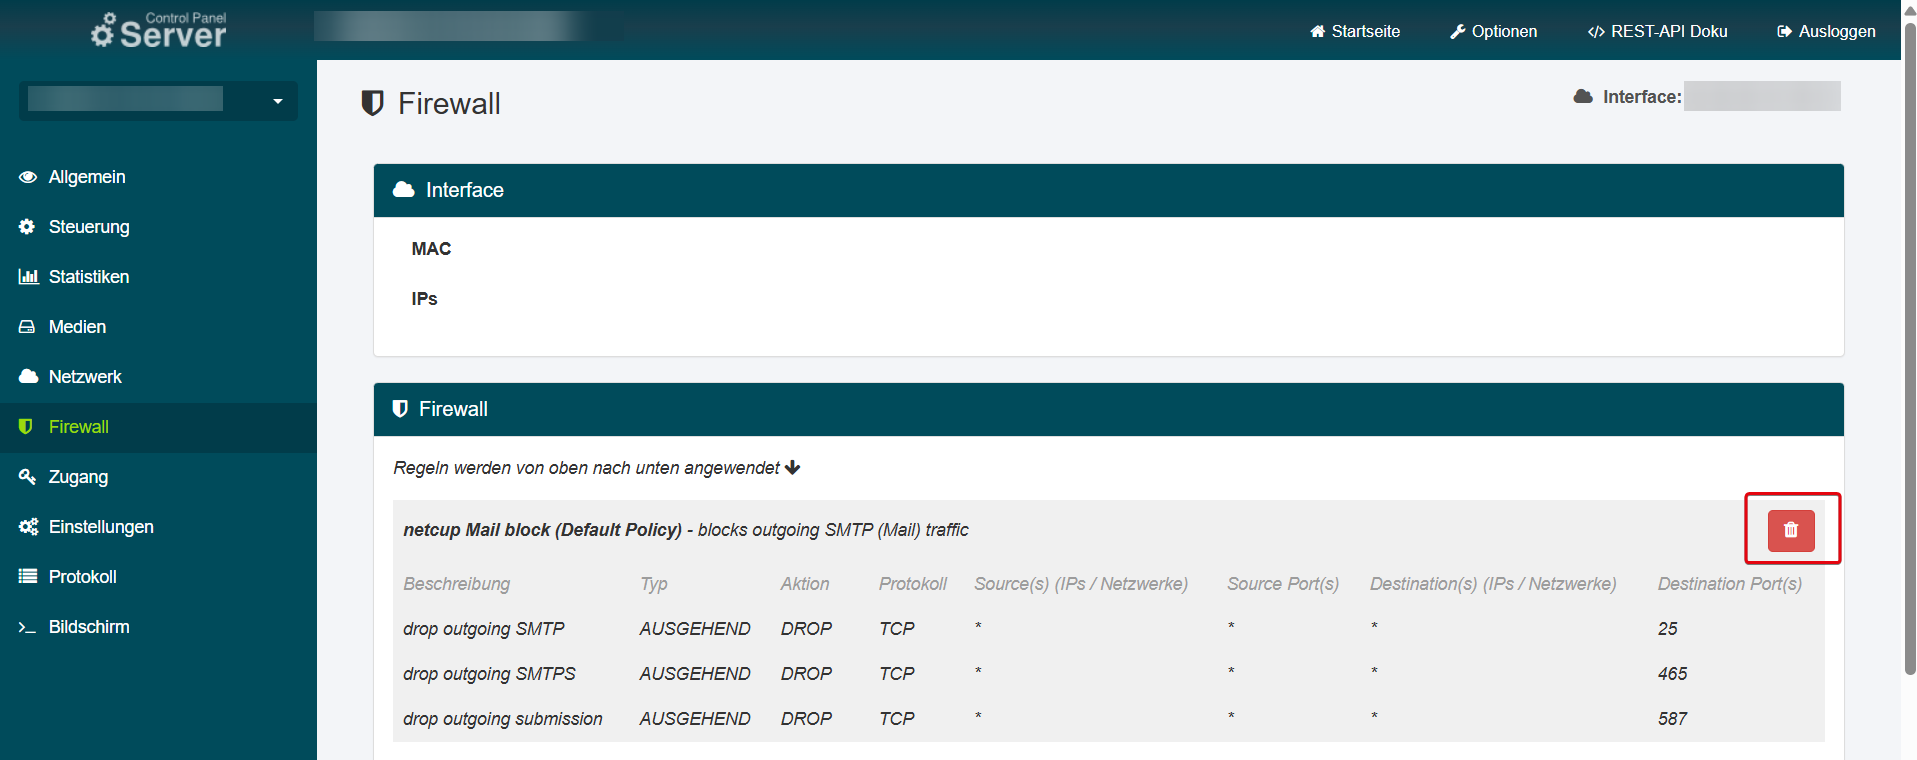Click the Interface panel header
1917x760 pixels.
(x=1108, y=190)
